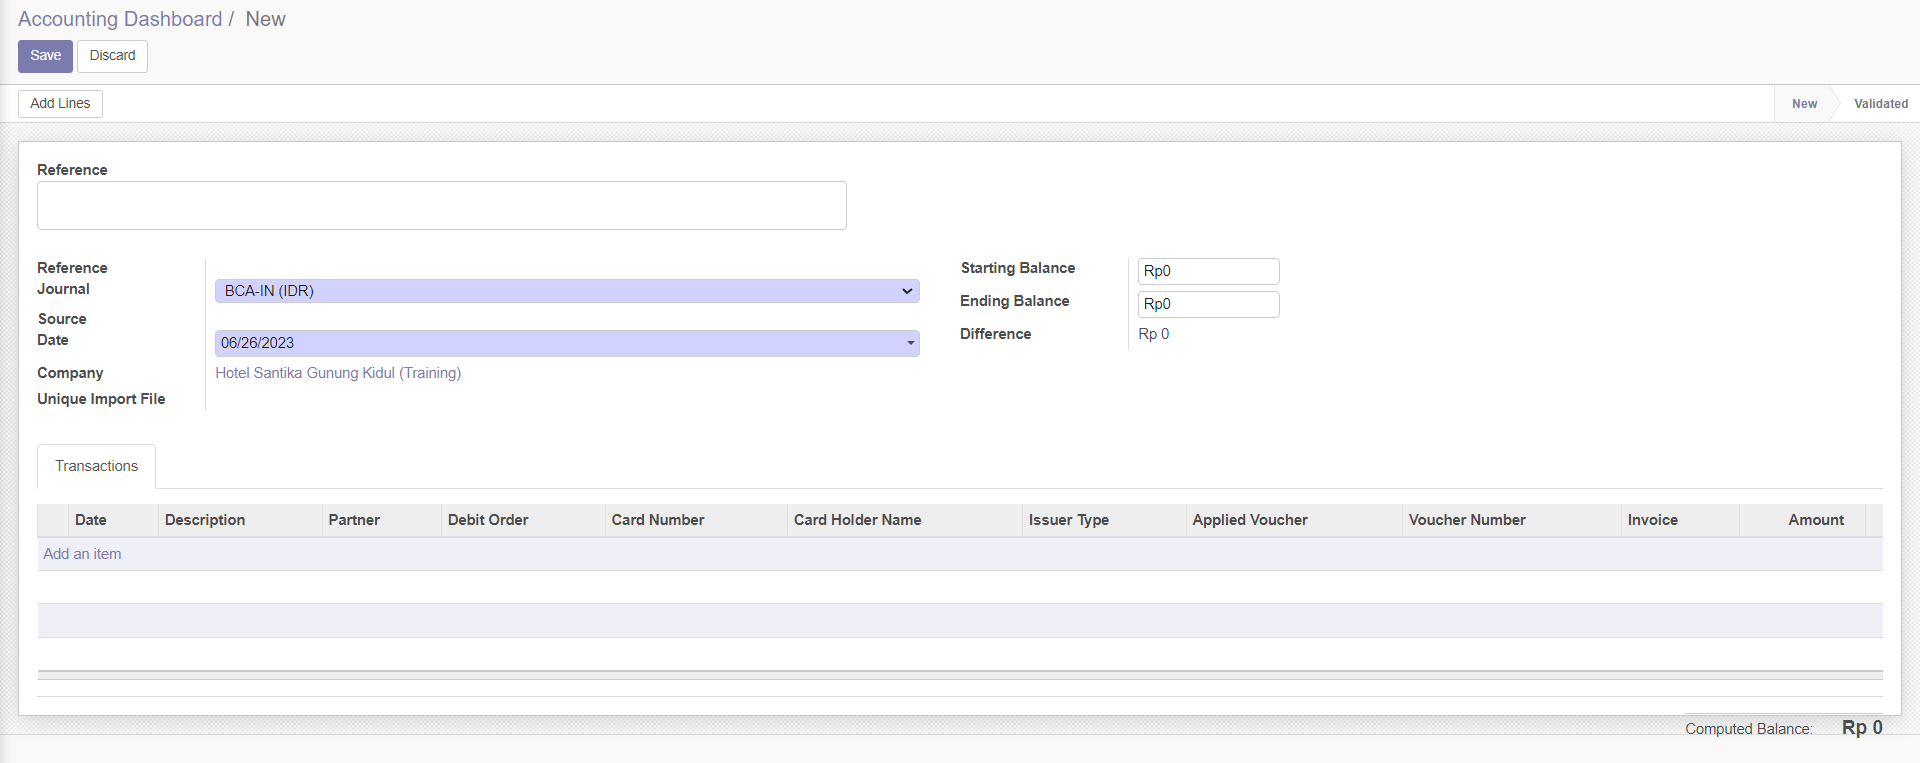Sort by Invoice column header
1920x763 pixels.
pyautogui.click(x=1680, y=520)
